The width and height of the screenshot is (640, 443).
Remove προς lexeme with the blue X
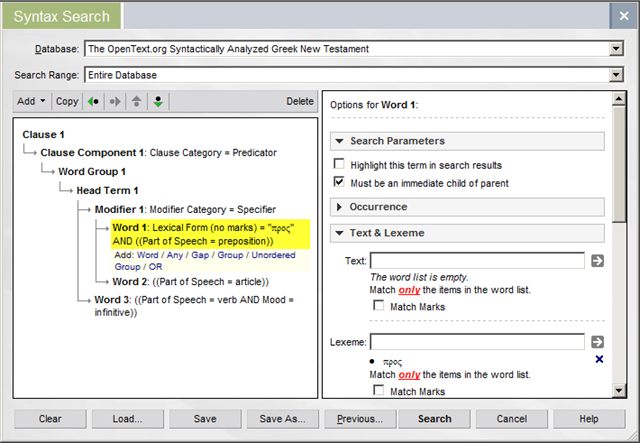click(x=599, y=359)
